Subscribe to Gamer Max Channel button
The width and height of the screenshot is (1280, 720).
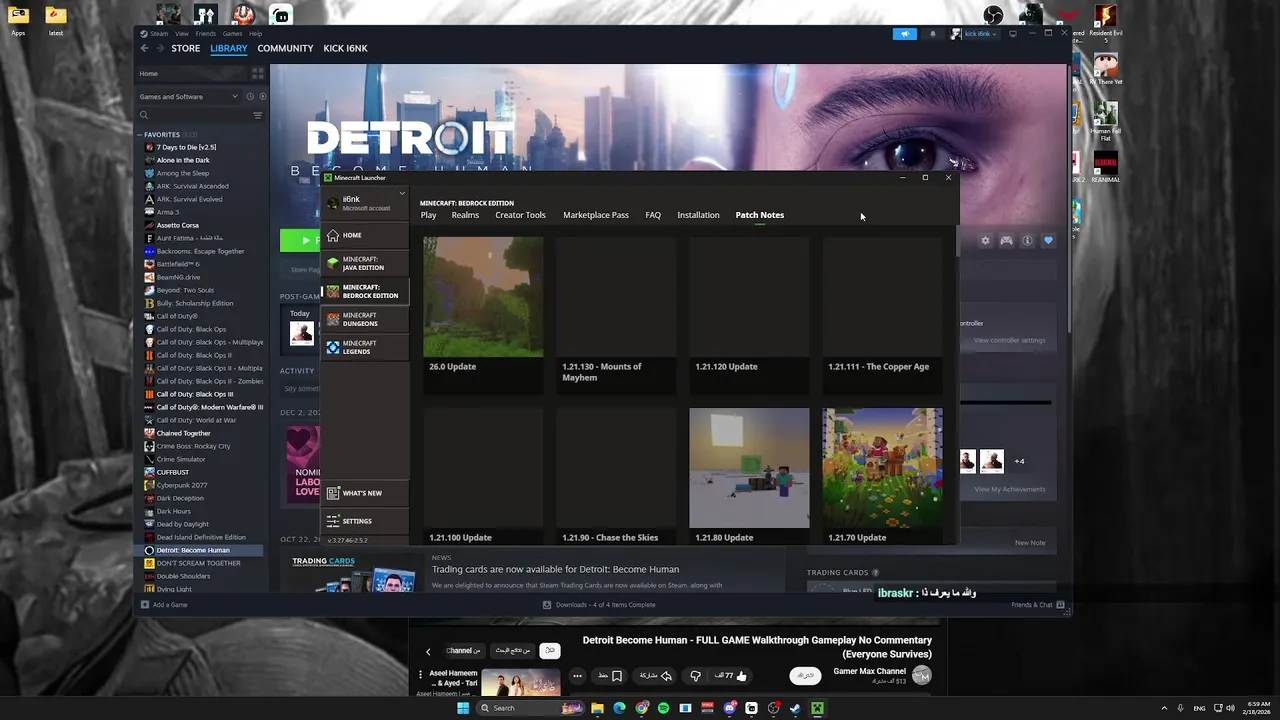805,676
